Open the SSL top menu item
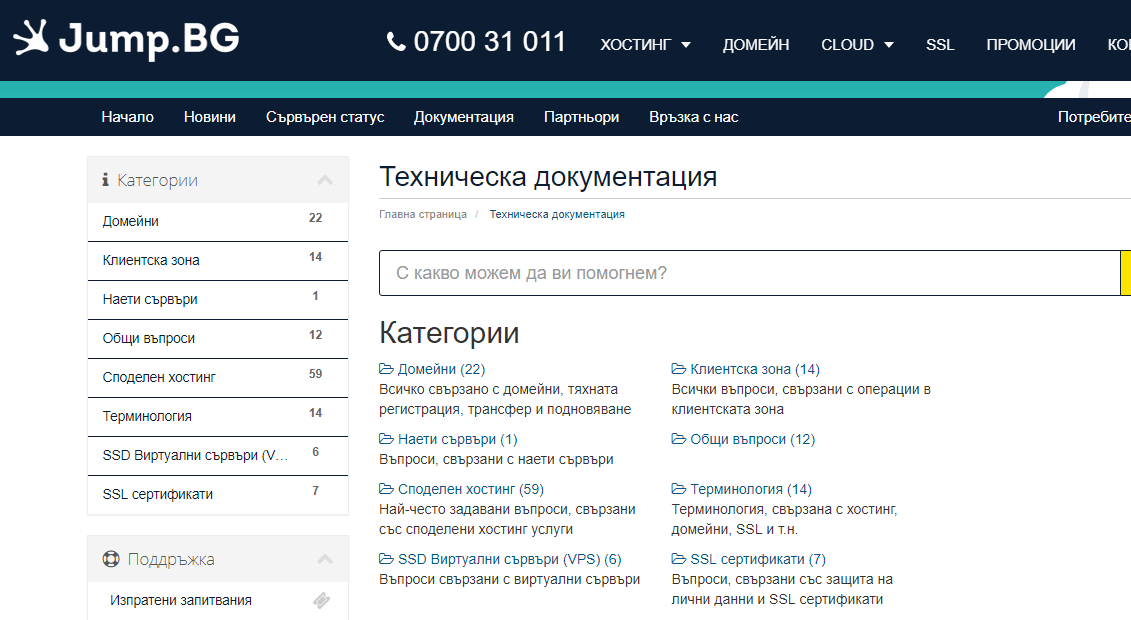 point(940,45)
